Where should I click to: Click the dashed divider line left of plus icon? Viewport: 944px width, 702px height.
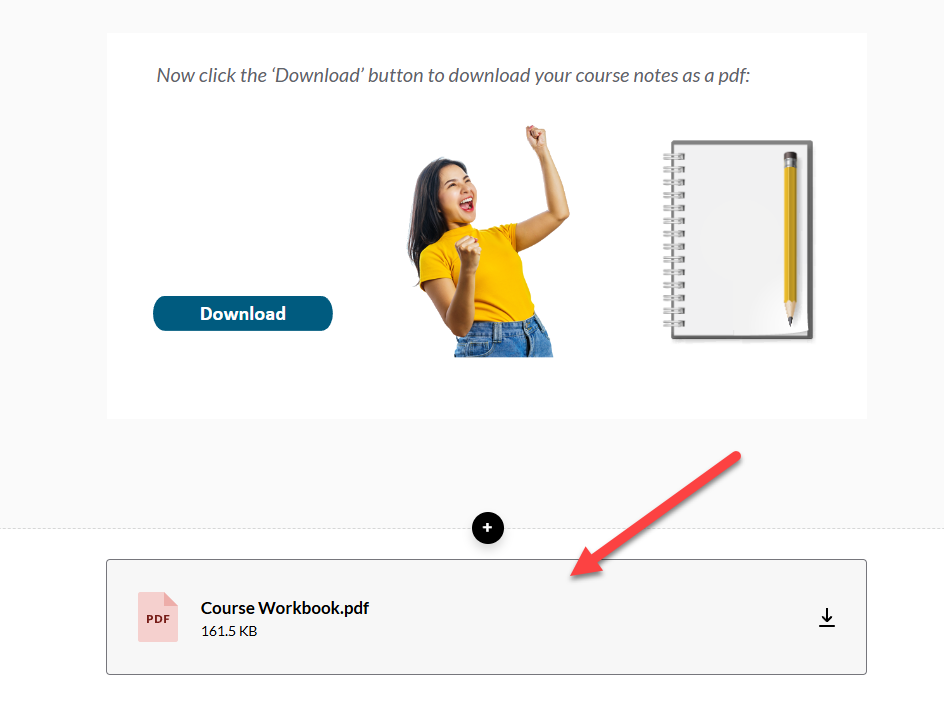pos(235,529)
